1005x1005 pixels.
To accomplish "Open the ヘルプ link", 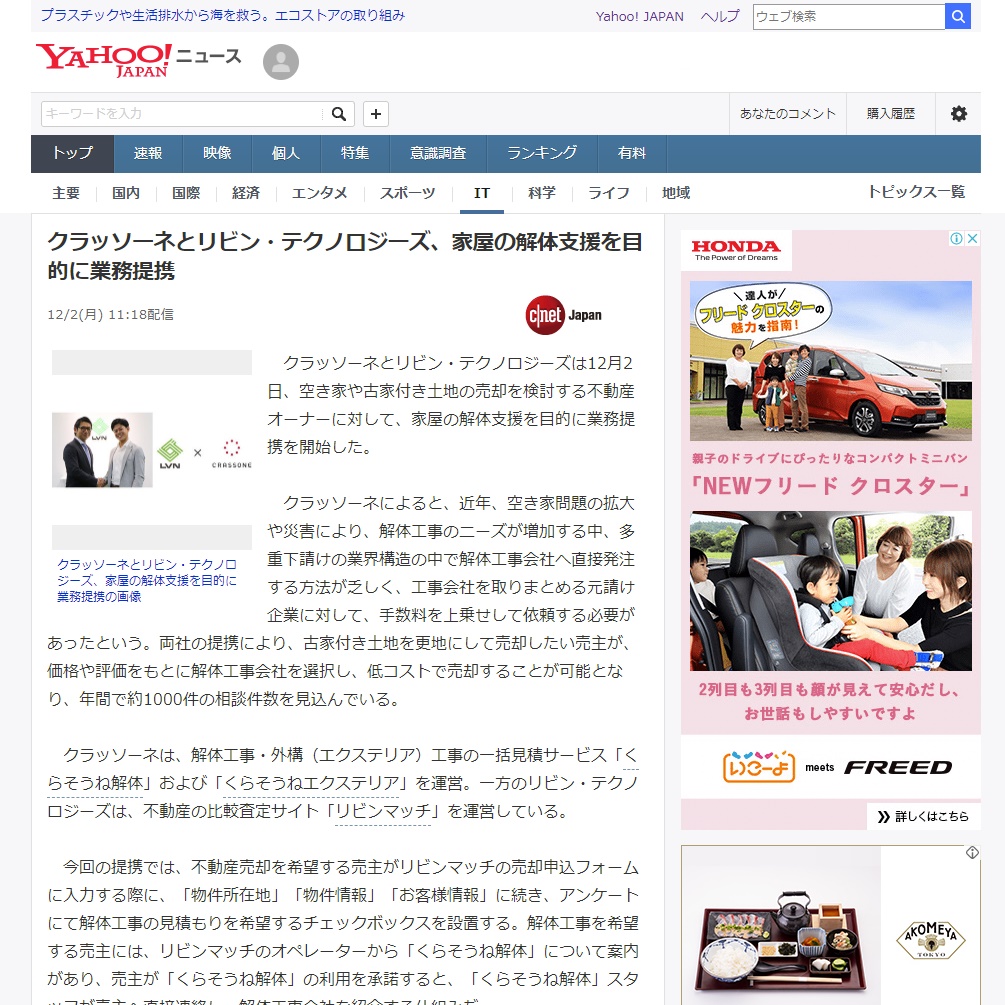I will (720, 17).
